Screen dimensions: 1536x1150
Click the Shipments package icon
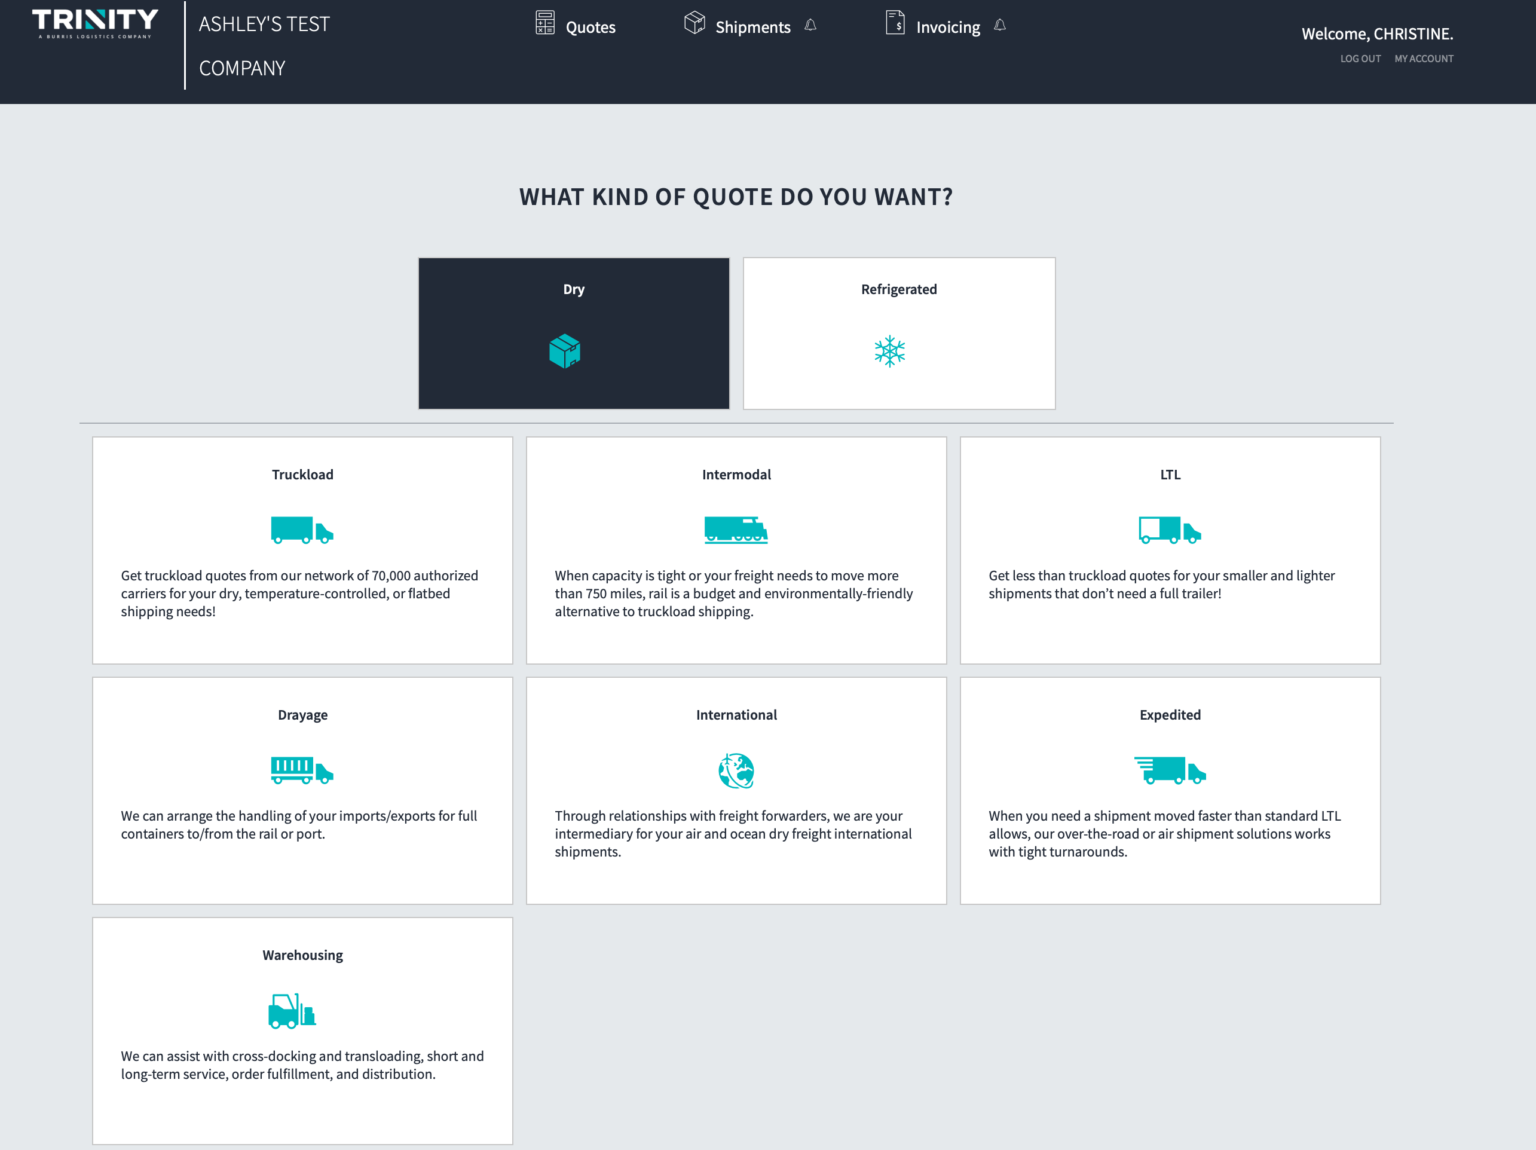tap(695, 22)
